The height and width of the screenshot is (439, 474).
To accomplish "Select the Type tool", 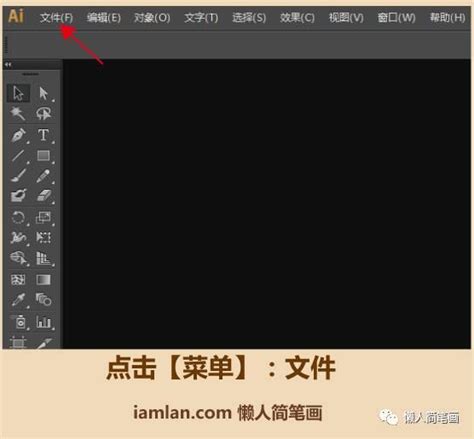I will click(44, 135).
